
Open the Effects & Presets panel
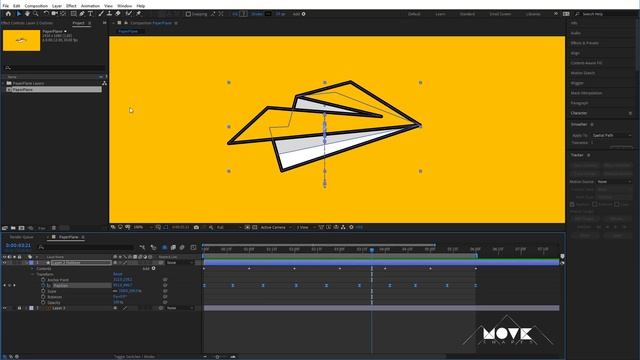coord(584,43)
